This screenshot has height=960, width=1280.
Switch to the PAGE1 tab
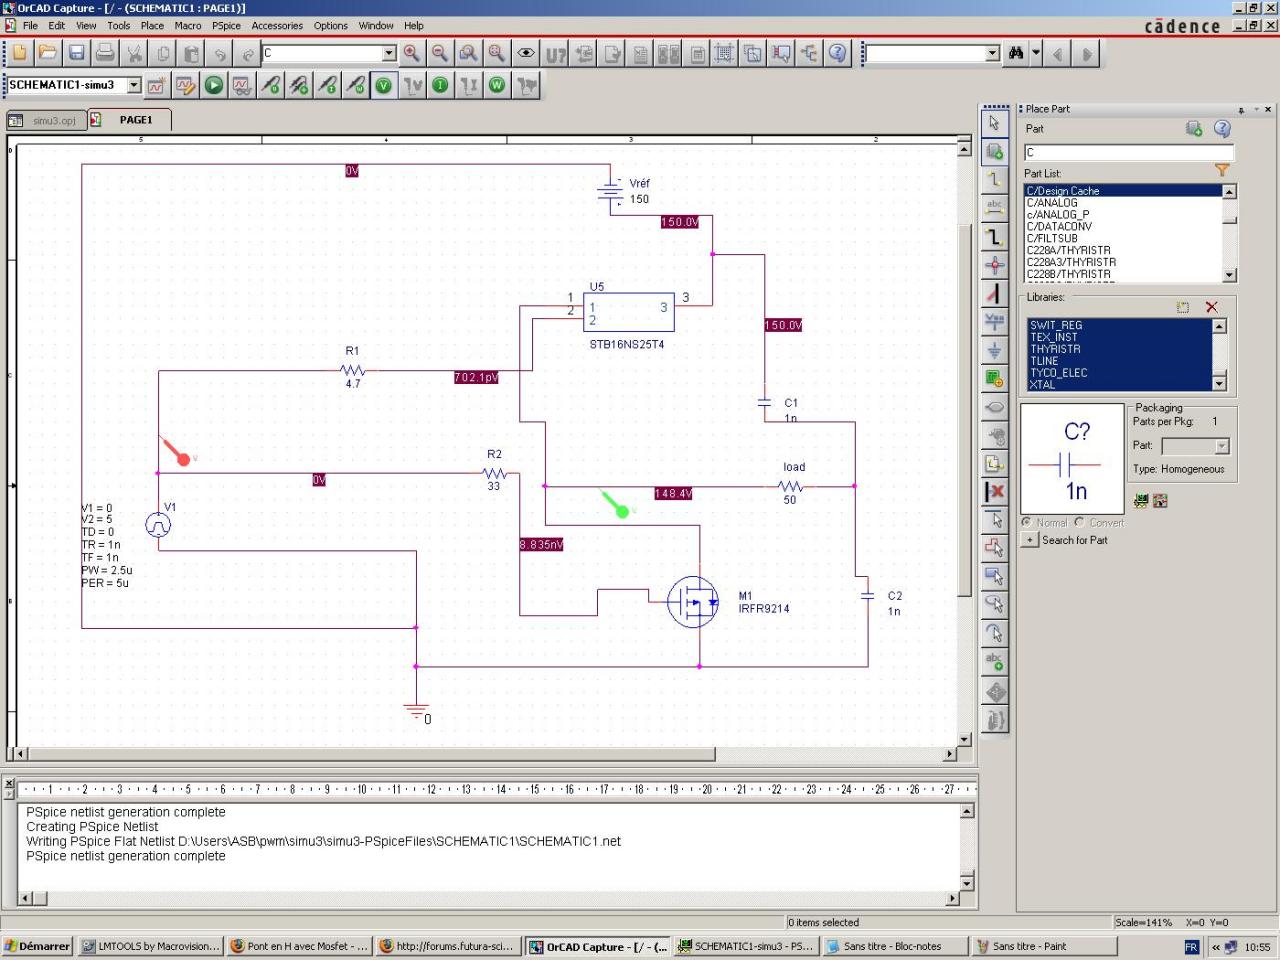point(130,120)
